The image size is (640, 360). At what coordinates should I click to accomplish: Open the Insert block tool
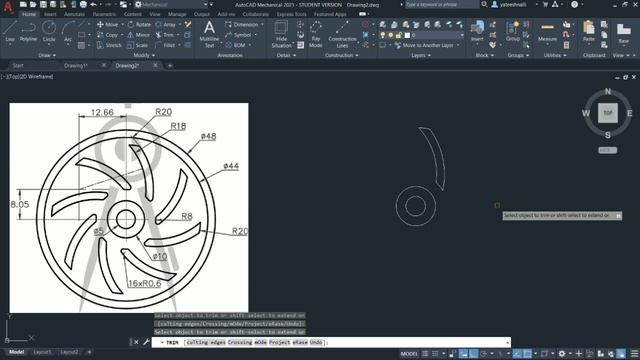coord(477,31)
